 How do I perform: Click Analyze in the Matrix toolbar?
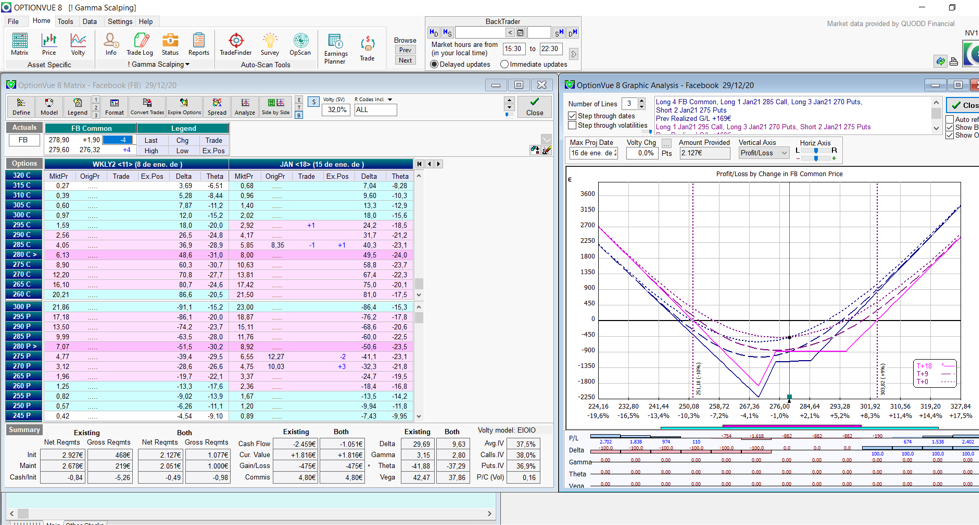(245, 107)
